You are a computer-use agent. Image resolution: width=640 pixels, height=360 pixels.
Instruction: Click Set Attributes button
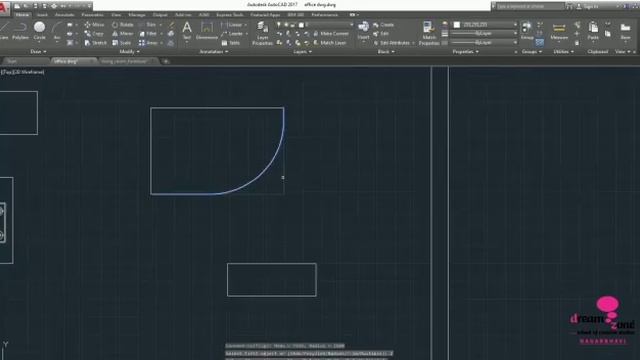393,43
